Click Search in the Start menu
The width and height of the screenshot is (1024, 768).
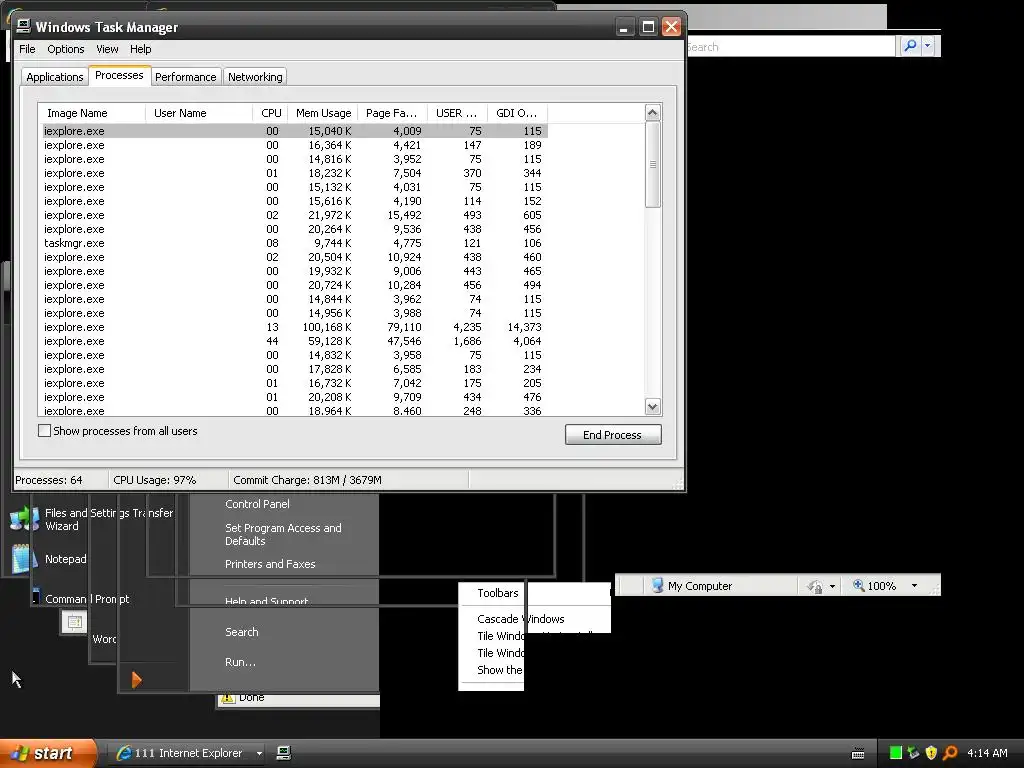click(x=242, y=632)
